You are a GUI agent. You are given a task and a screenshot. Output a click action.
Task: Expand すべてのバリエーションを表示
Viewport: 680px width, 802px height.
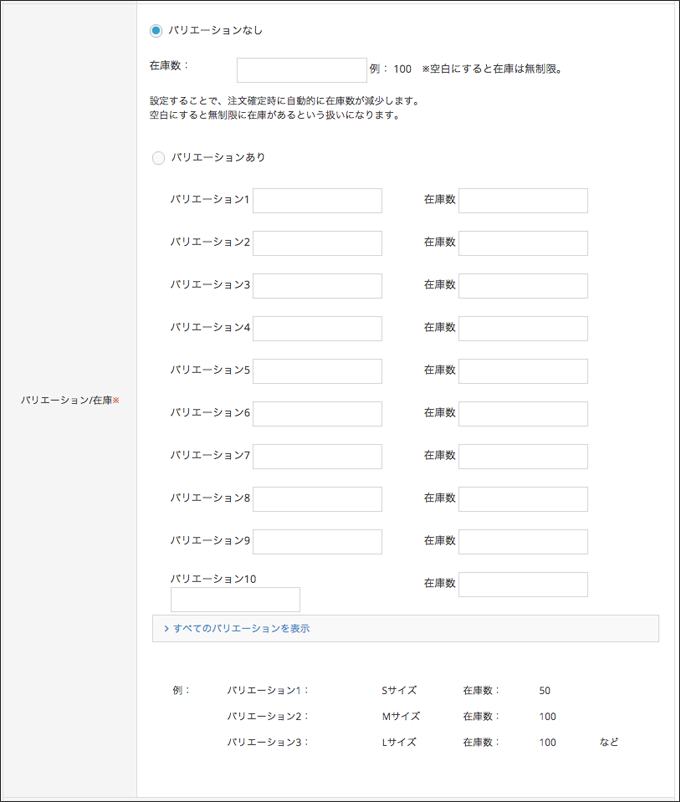point(405,628)
